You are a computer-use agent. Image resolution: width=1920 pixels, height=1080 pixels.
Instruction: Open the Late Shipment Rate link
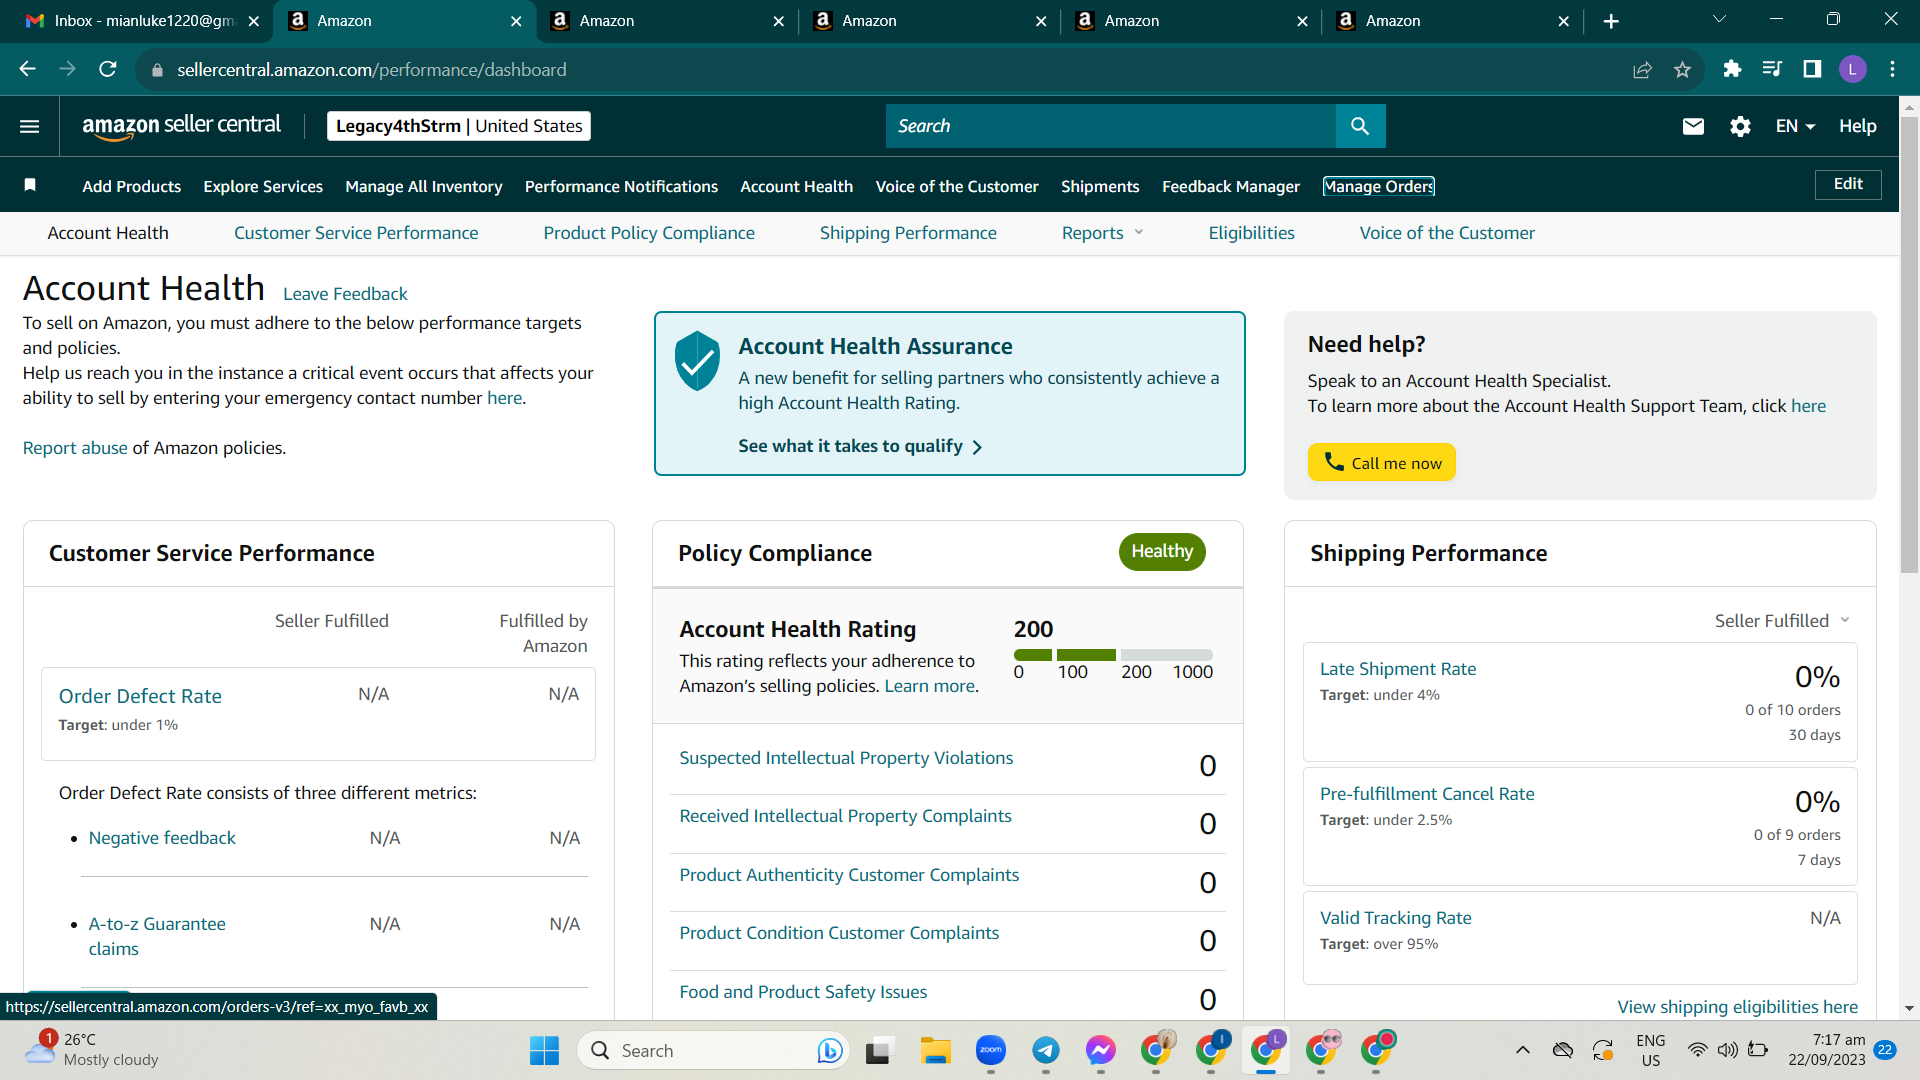[1398, 669]
